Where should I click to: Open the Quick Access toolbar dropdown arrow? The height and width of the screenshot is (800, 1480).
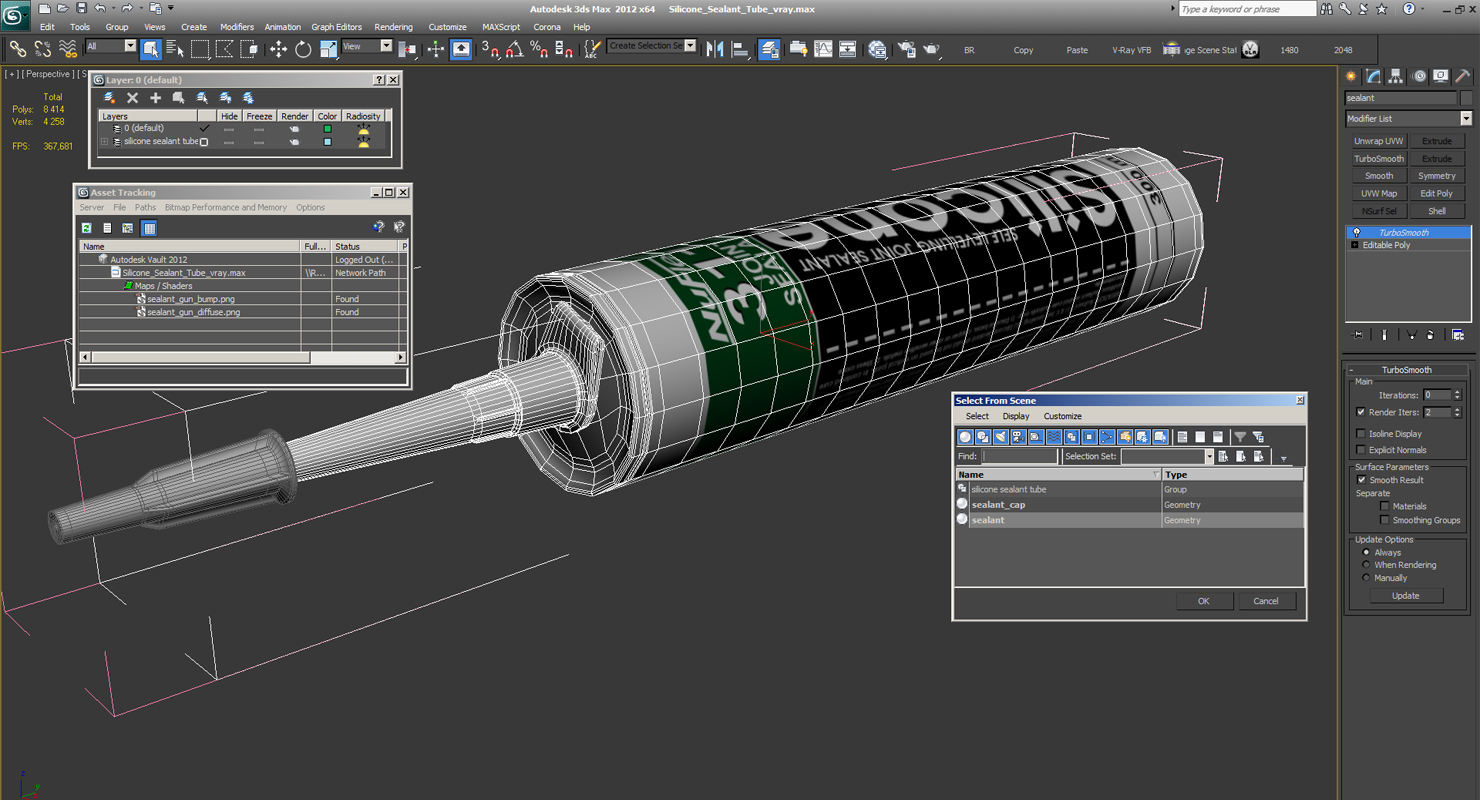pos(171,8)
